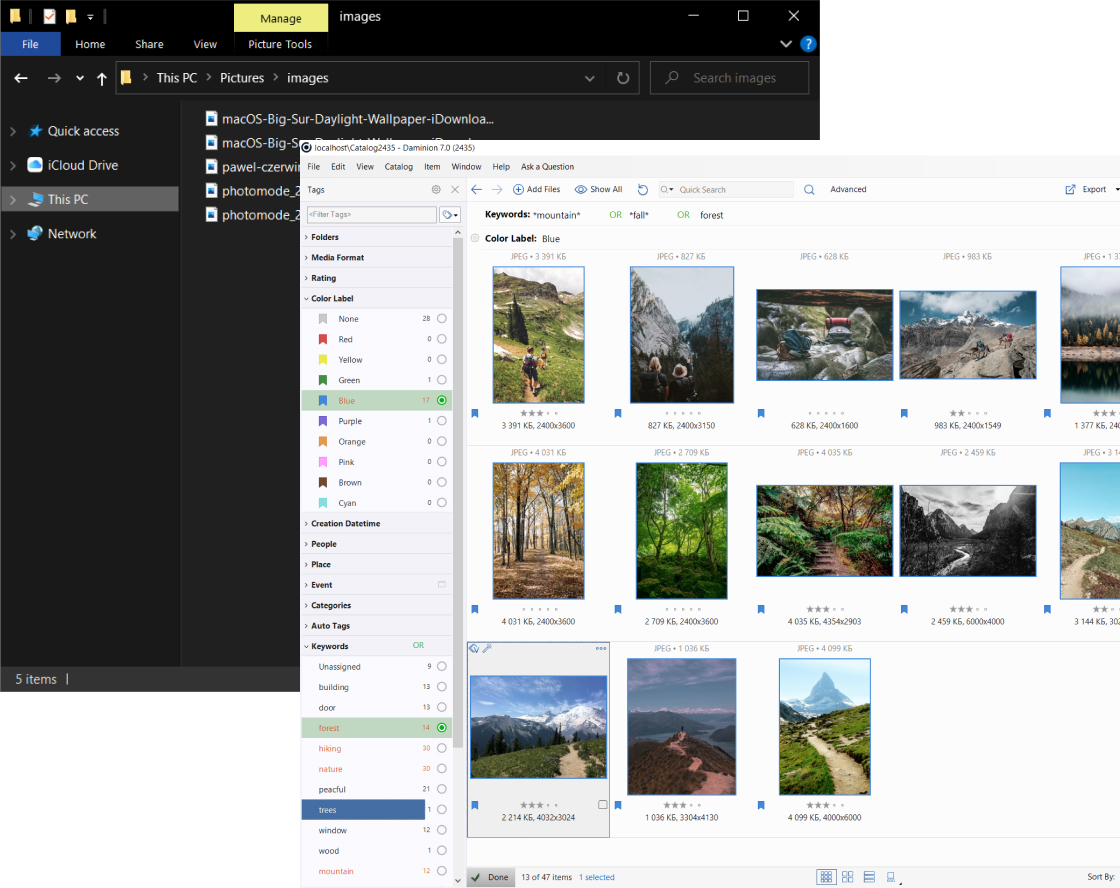This screenshot has width=1120, height=888.
Task: Tick the checkbox on the selected mountain thumbnail
Action: tap(602, 805)
